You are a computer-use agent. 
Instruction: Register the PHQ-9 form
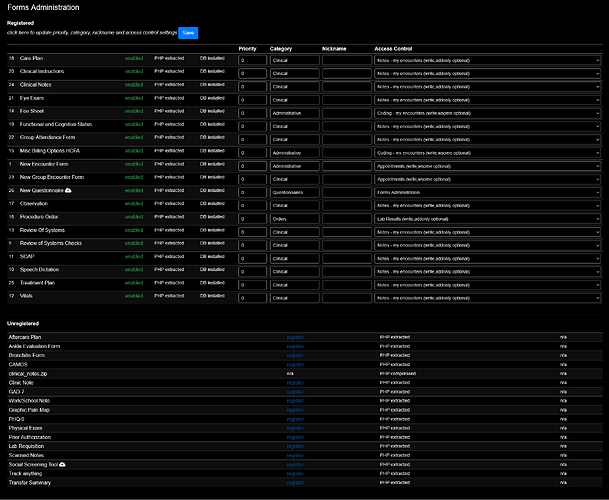(x=295, y=419)
